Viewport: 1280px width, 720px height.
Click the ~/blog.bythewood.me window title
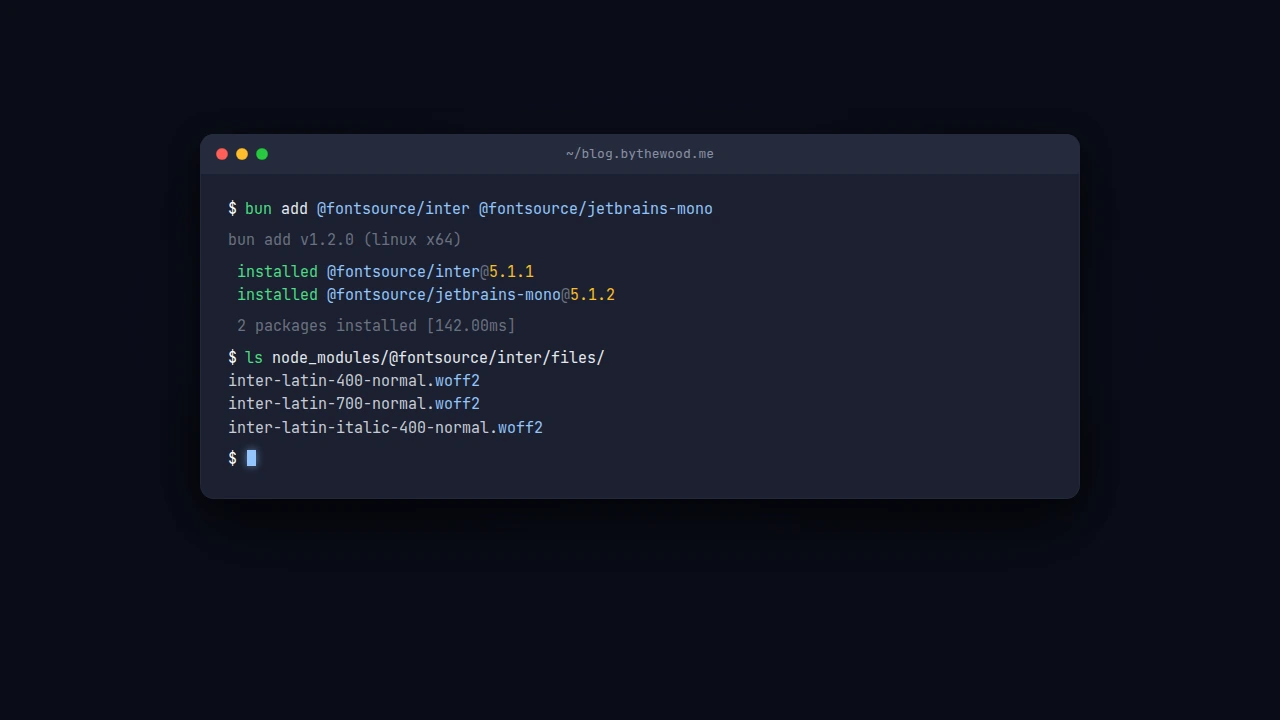coord(640,154)
